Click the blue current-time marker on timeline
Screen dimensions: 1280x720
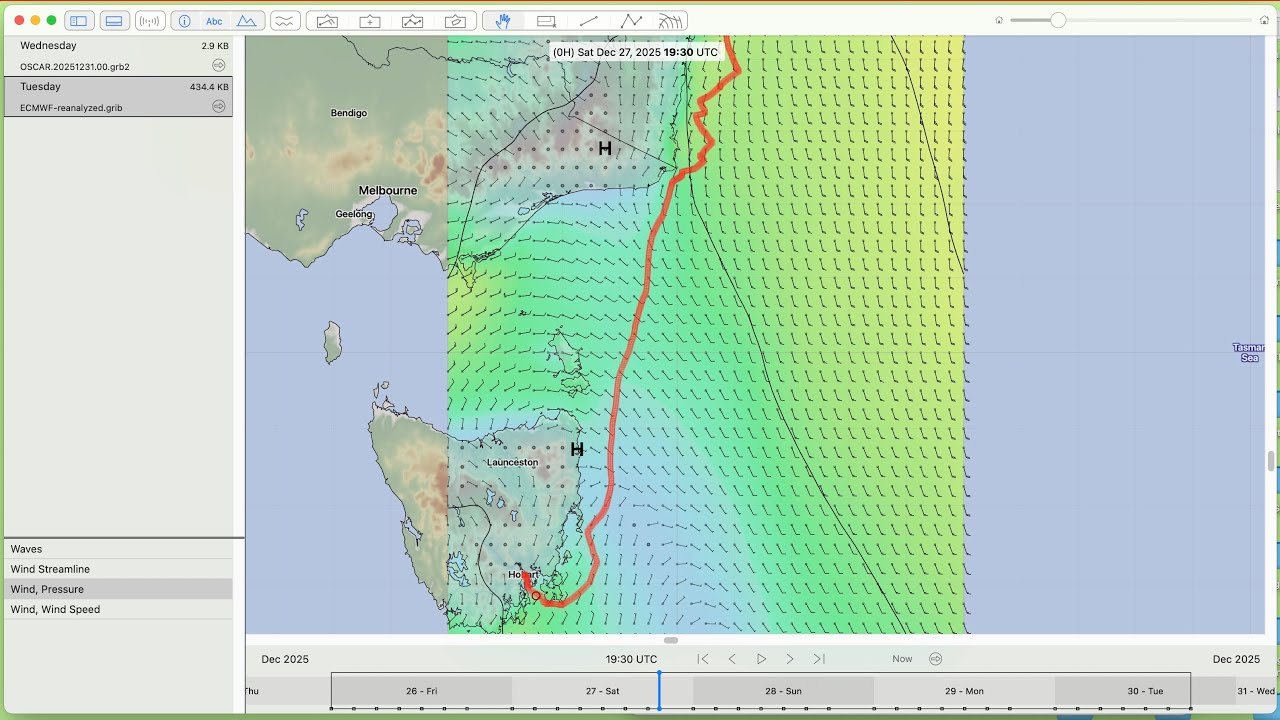click(x=659, y=691)
